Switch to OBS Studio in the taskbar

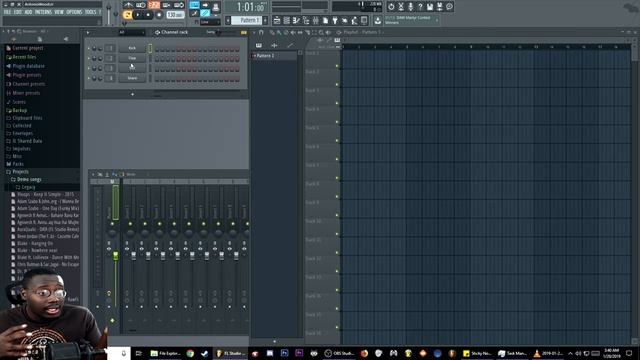339,353
